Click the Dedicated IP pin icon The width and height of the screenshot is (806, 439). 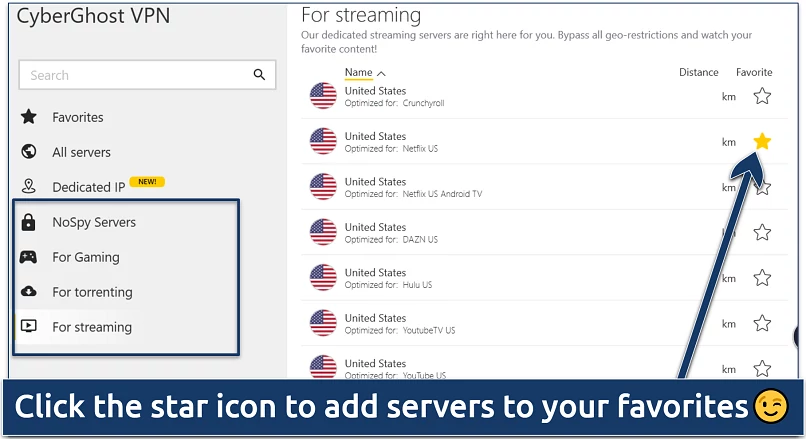click(x=29, y=186)
